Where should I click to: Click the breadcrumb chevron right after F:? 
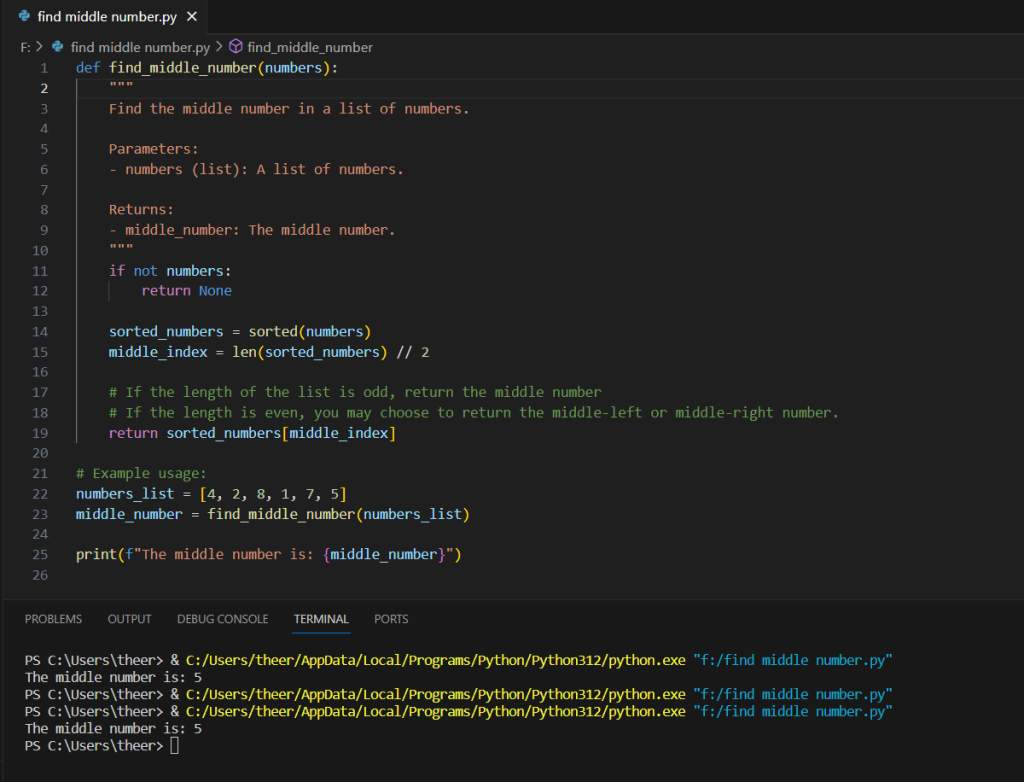click(x=40, y=47)
